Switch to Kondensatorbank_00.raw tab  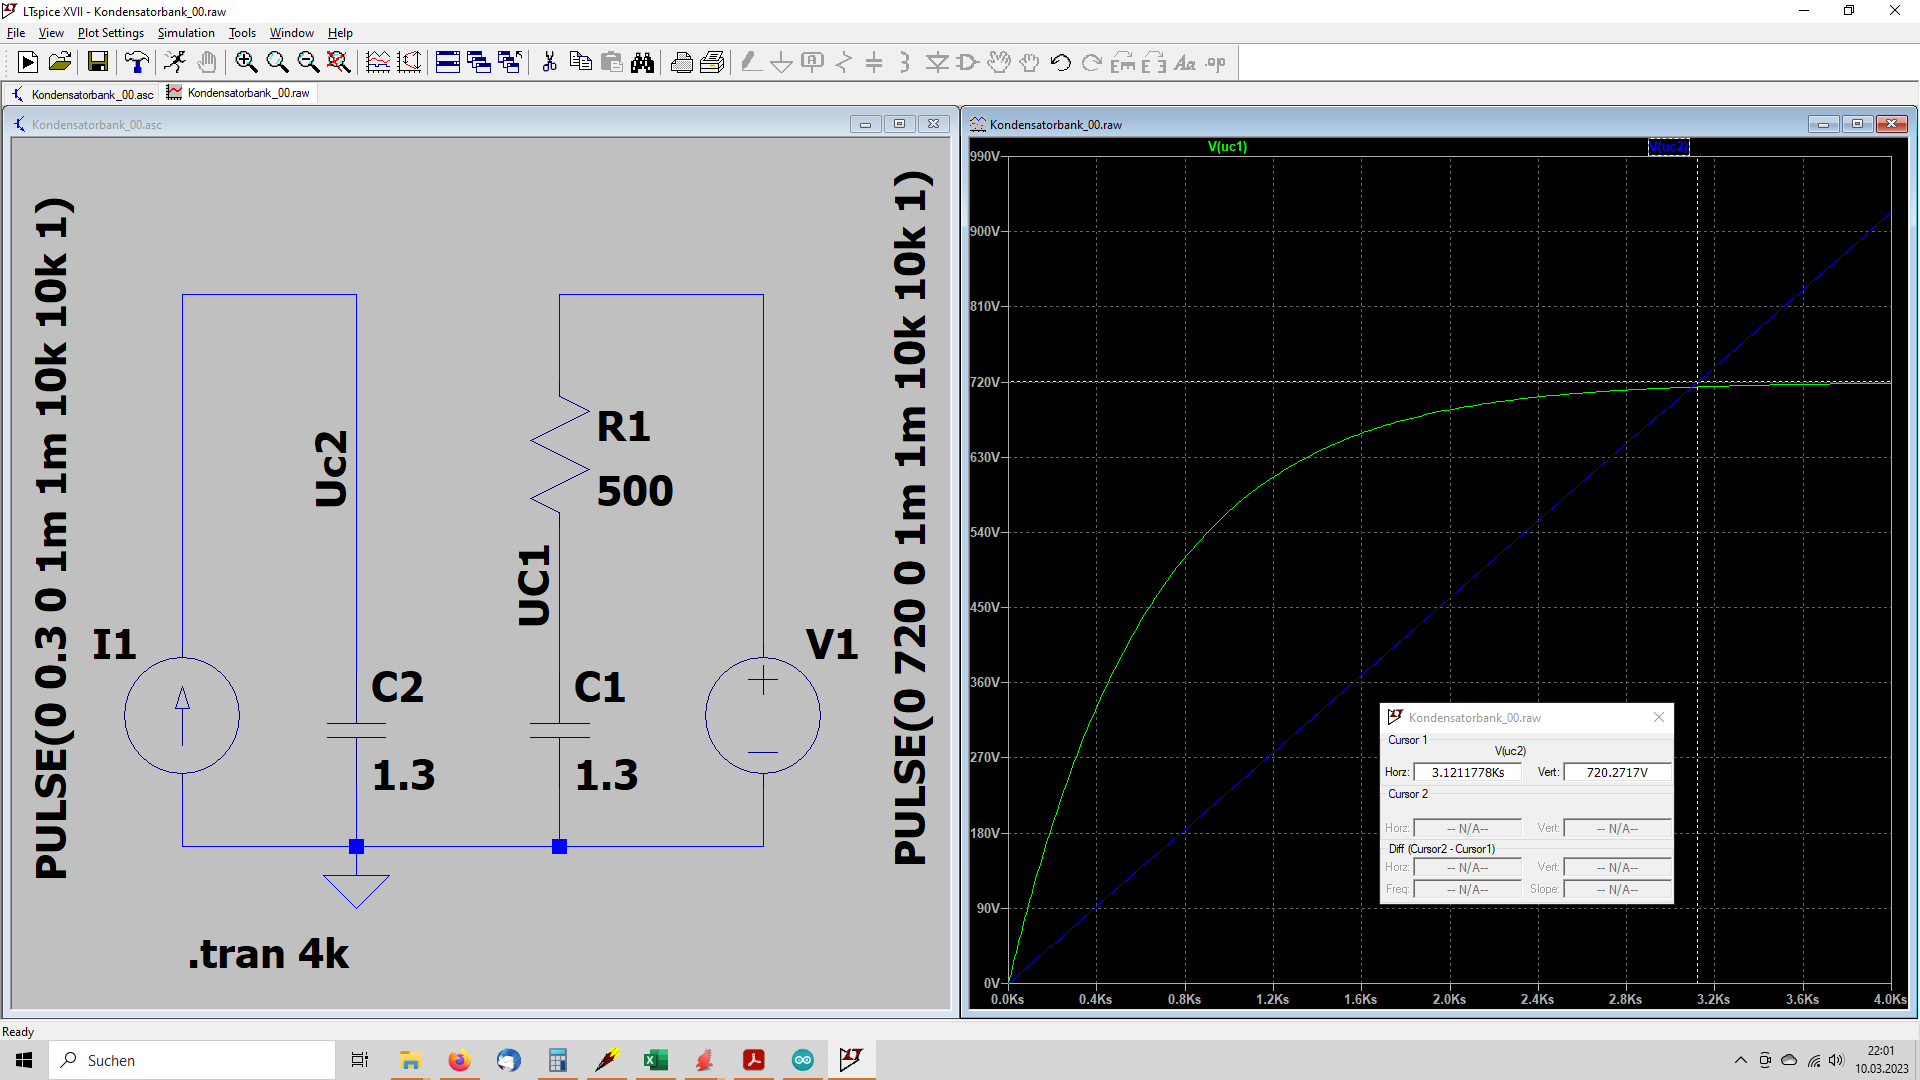click(x=239, y=93)
